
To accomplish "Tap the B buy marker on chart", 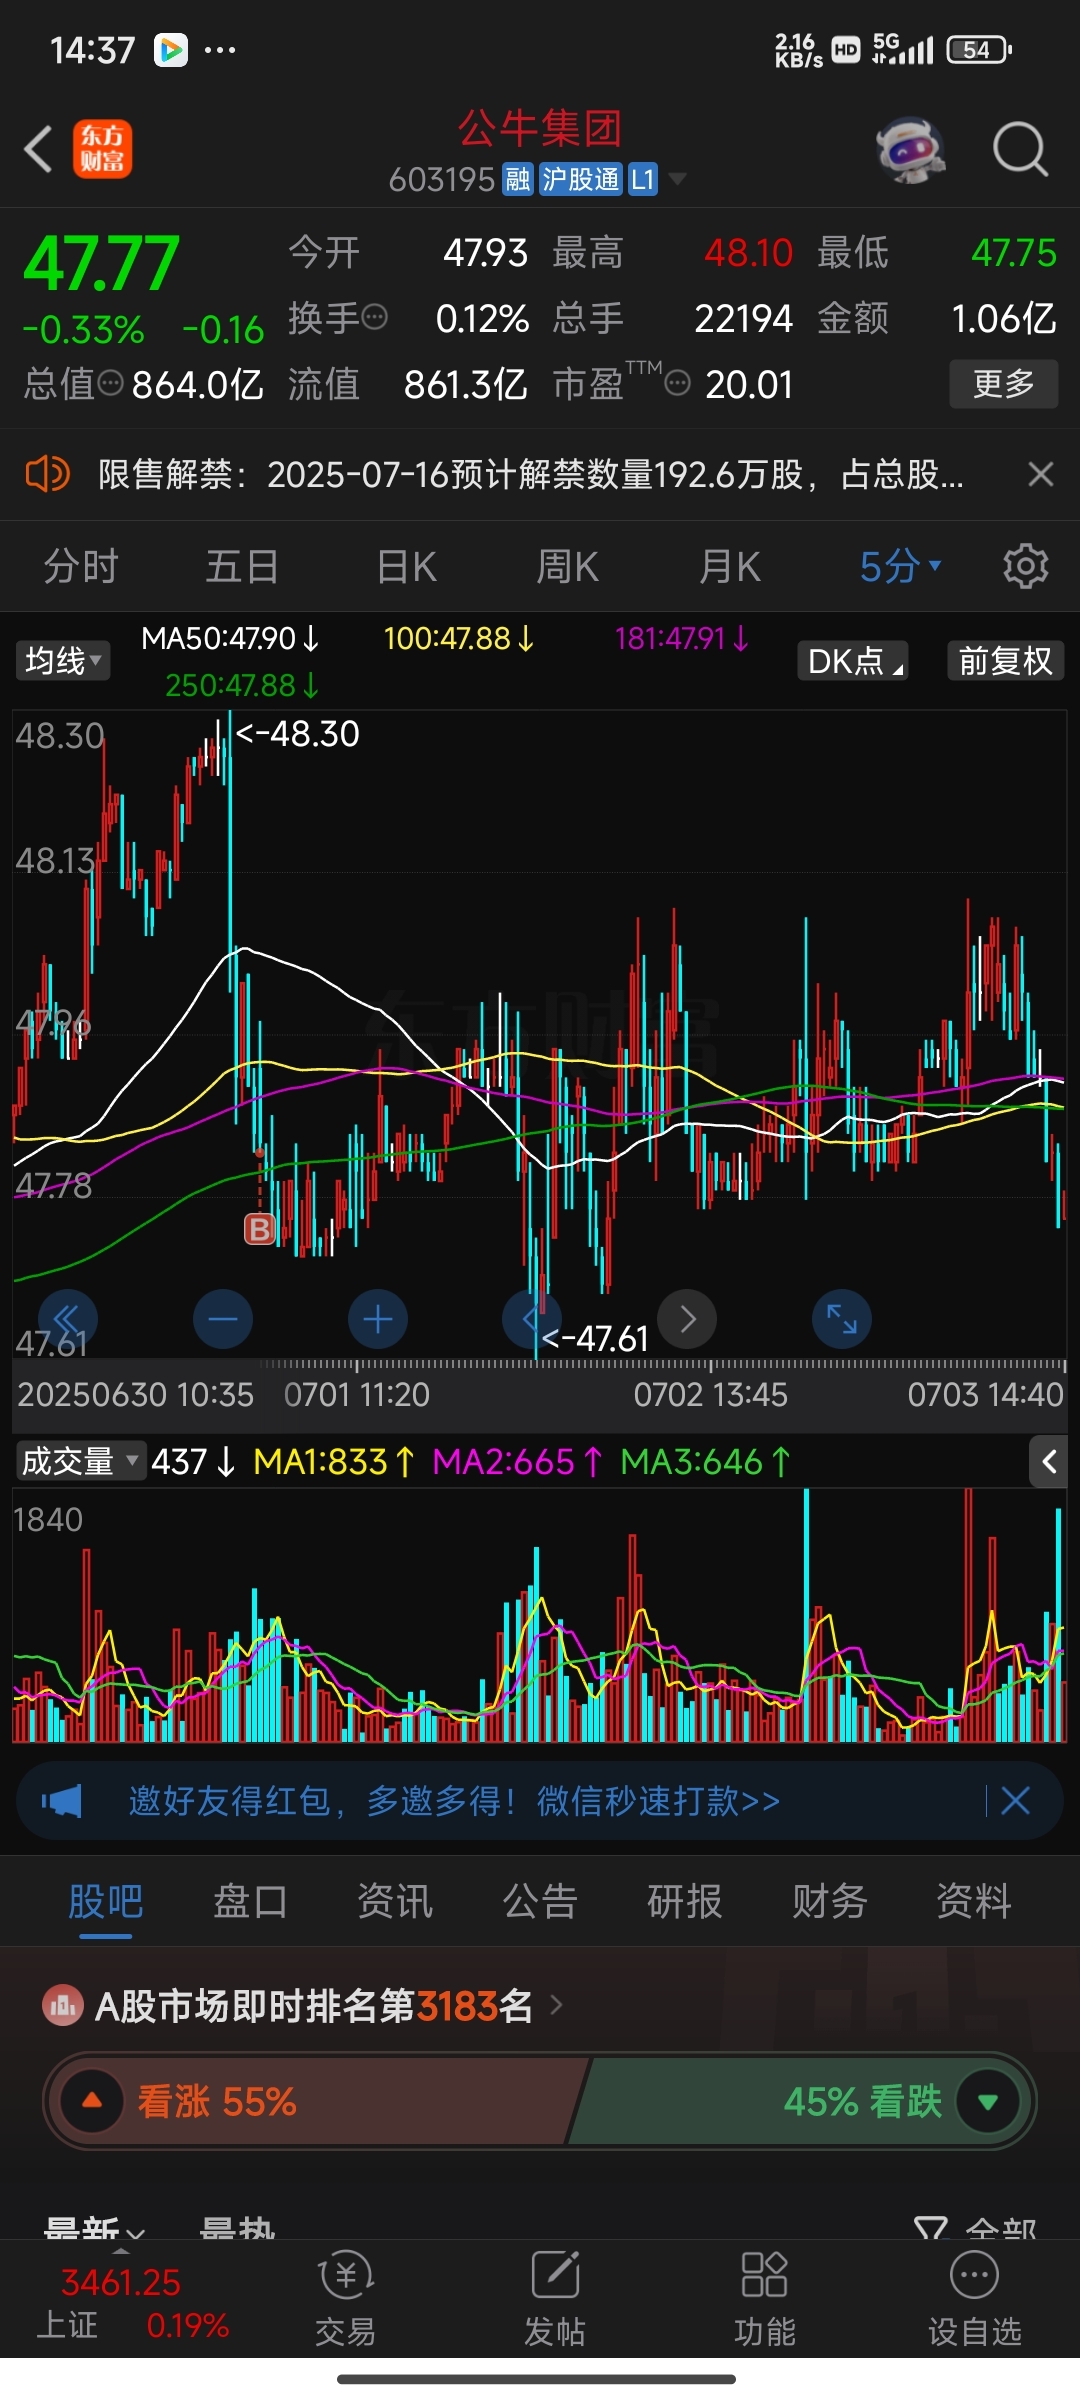I will 260,1229.
